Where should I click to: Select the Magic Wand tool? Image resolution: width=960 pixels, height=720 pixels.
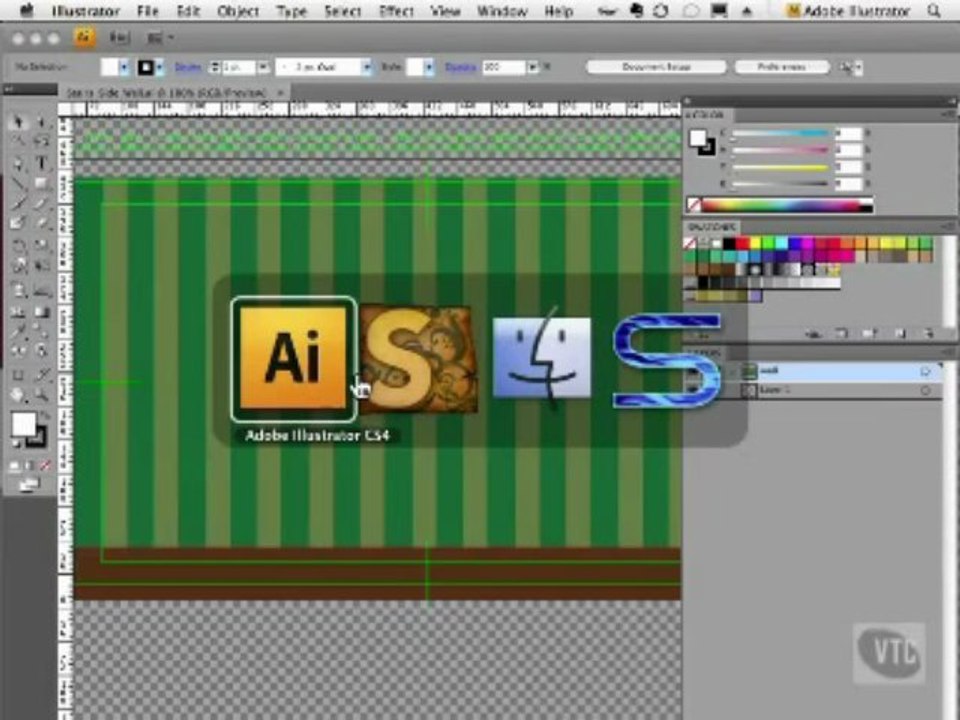[18, 142]
